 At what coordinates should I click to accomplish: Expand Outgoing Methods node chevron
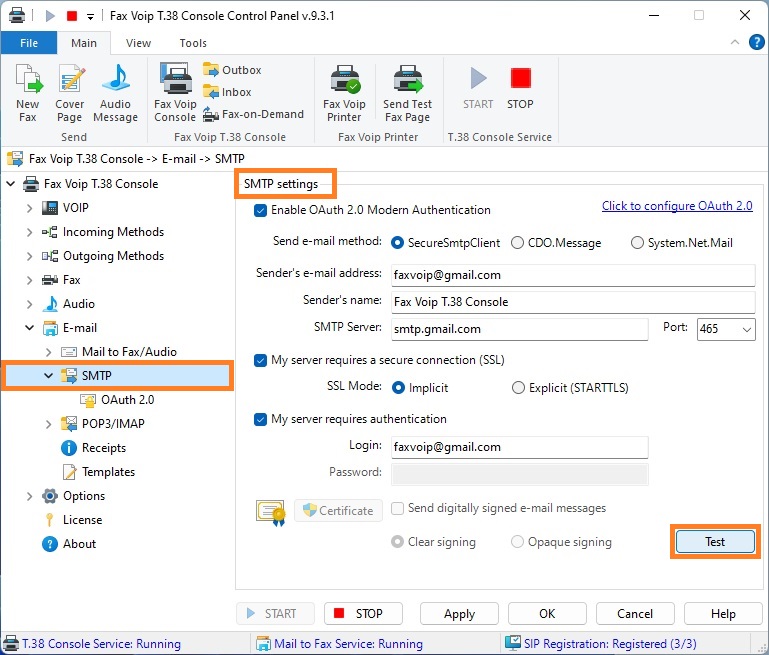click(x=29, y=256)
